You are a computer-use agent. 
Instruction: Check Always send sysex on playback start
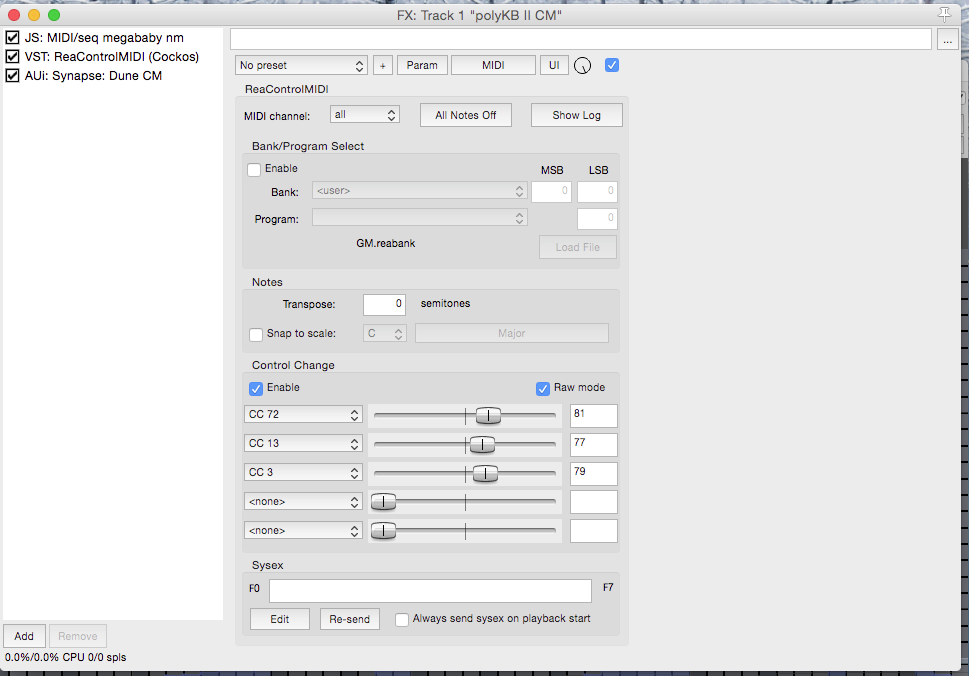[402, 619]
